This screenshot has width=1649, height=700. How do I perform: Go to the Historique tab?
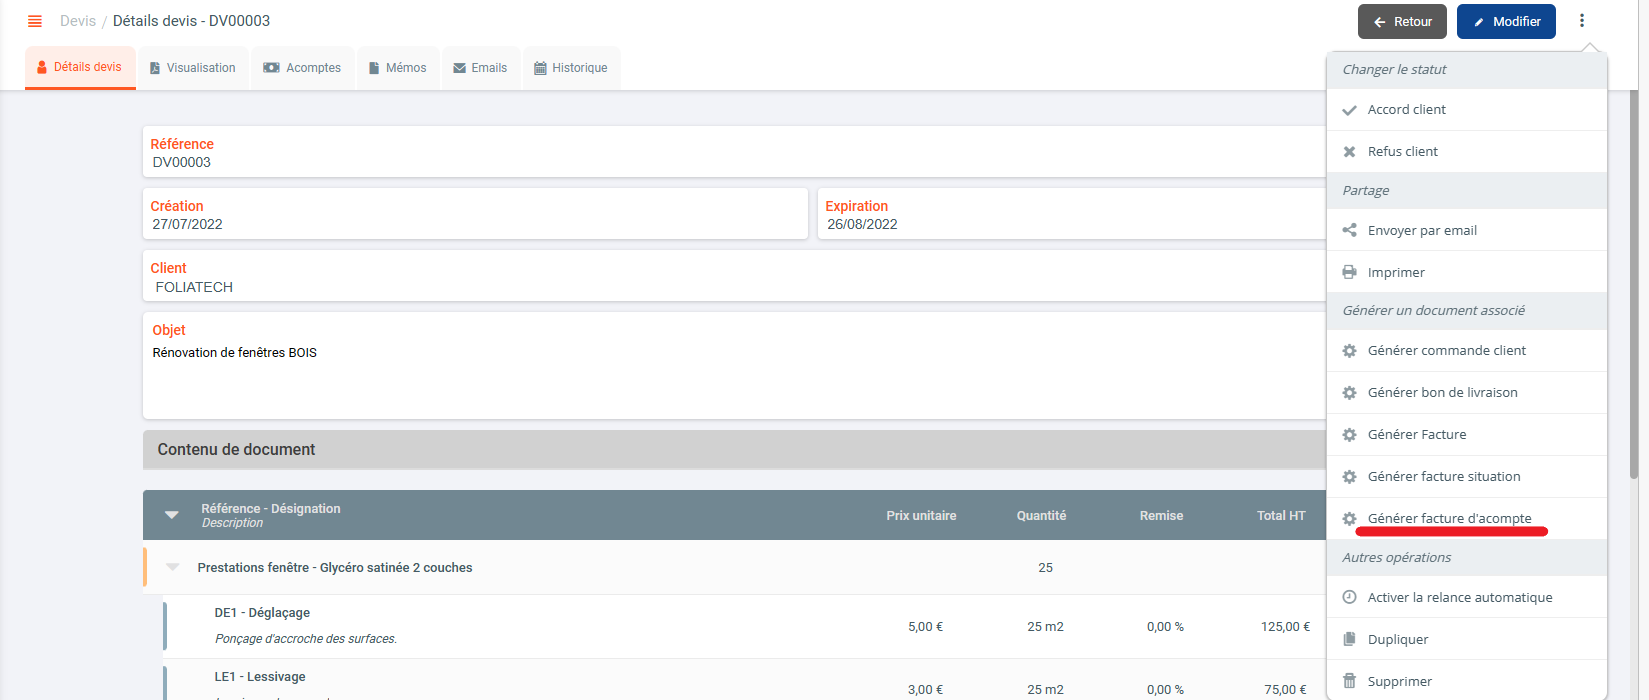point(570,68)
